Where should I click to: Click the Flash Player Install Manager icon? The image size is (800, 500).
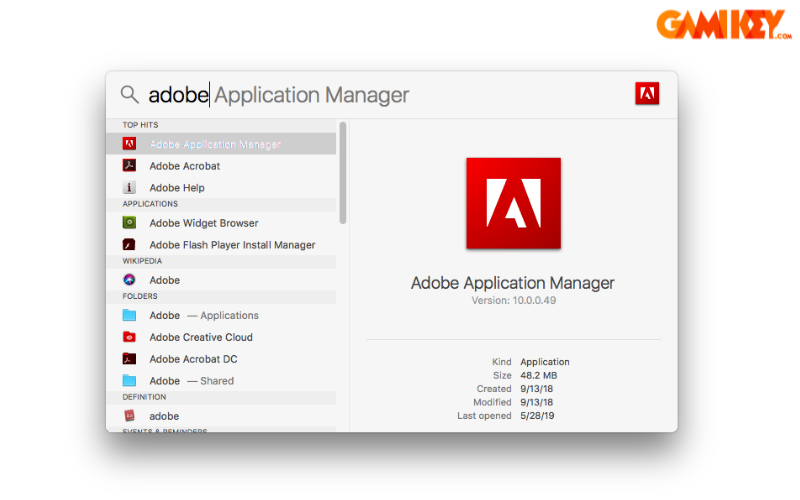[129, 244]
